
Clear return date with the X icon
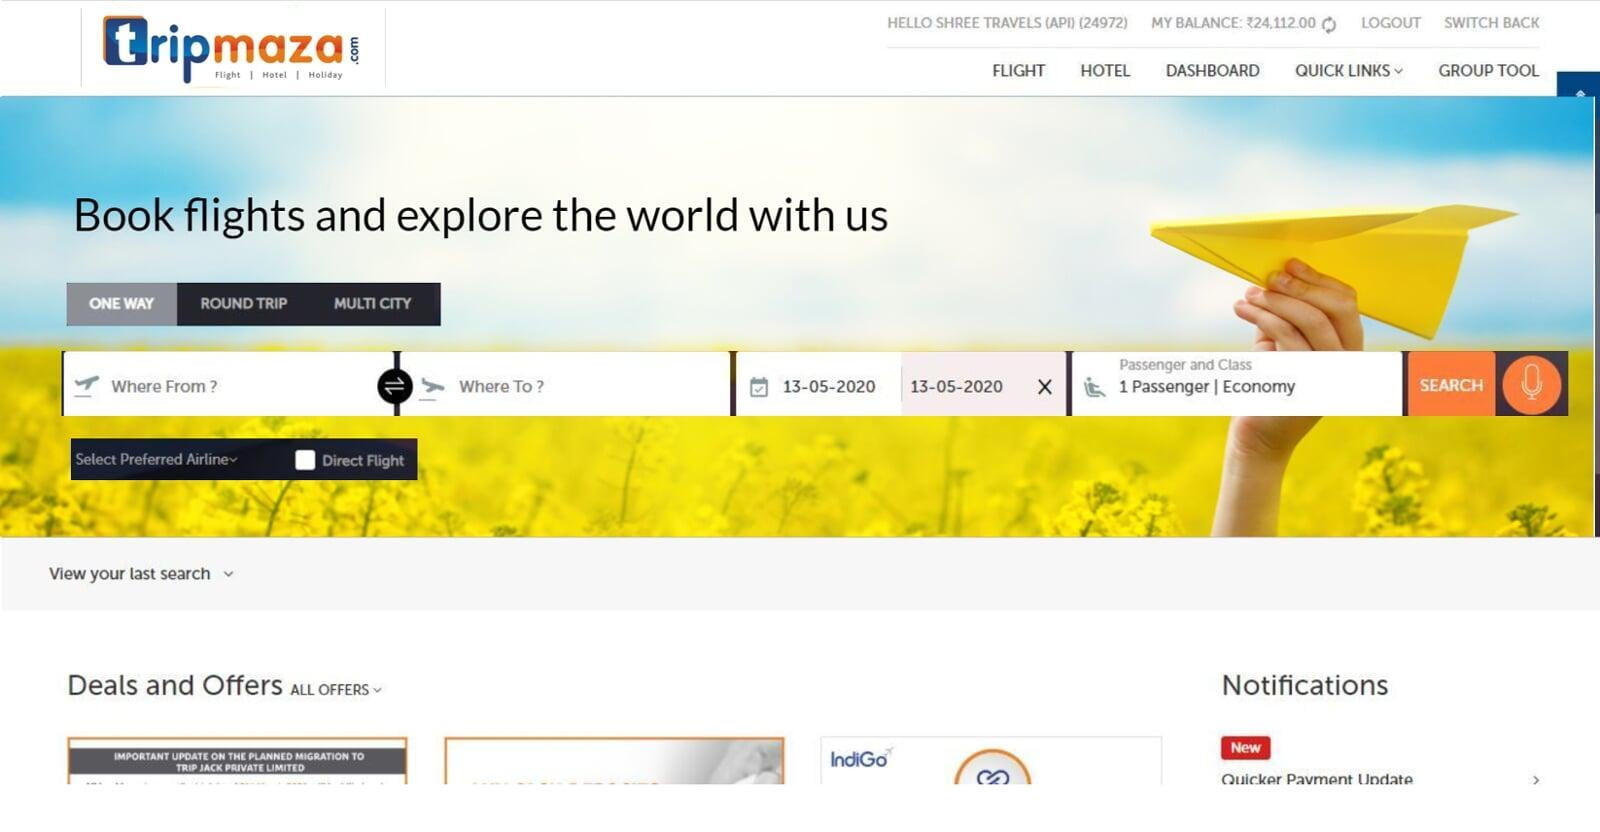[x=1045, y=387]
